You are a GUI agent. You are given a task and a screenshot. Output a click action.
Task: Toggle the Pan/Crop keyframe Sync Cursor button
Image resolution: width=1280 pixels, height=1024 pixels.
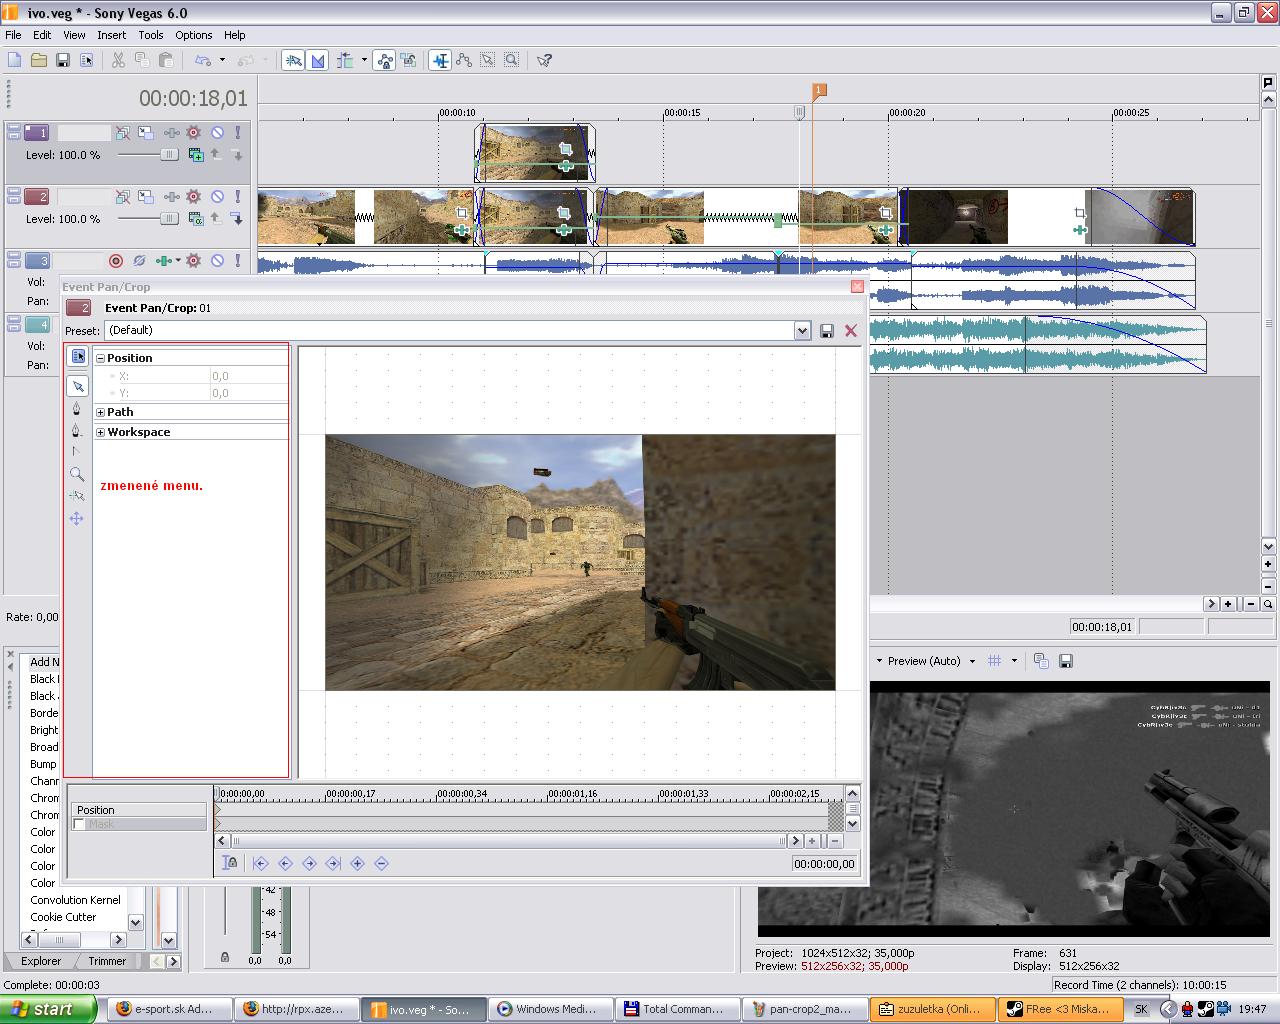point(231,863)
